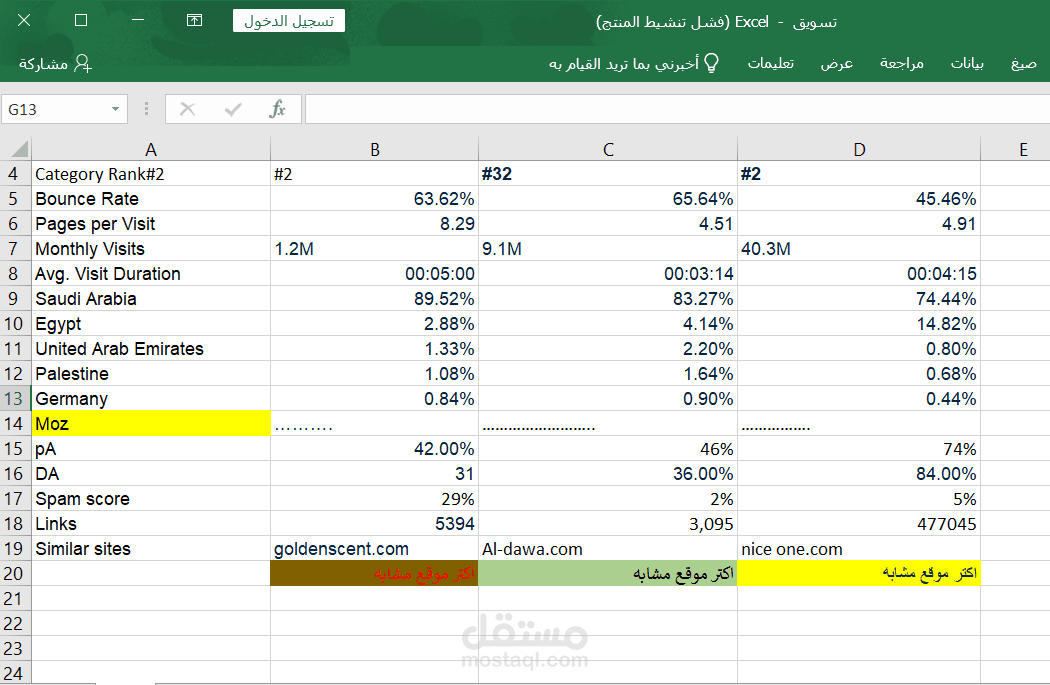The image size is (1050, 685).
Task: Click the Similar sites label cell
Action: (151, 549)
